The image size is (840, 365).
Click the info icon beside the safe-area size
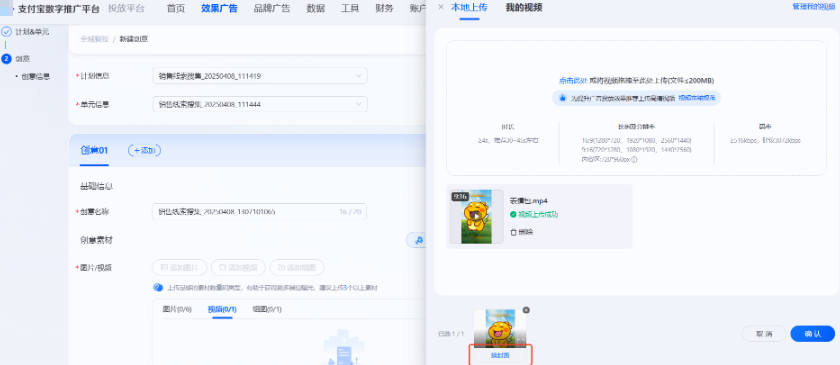(x=634, y=160)
